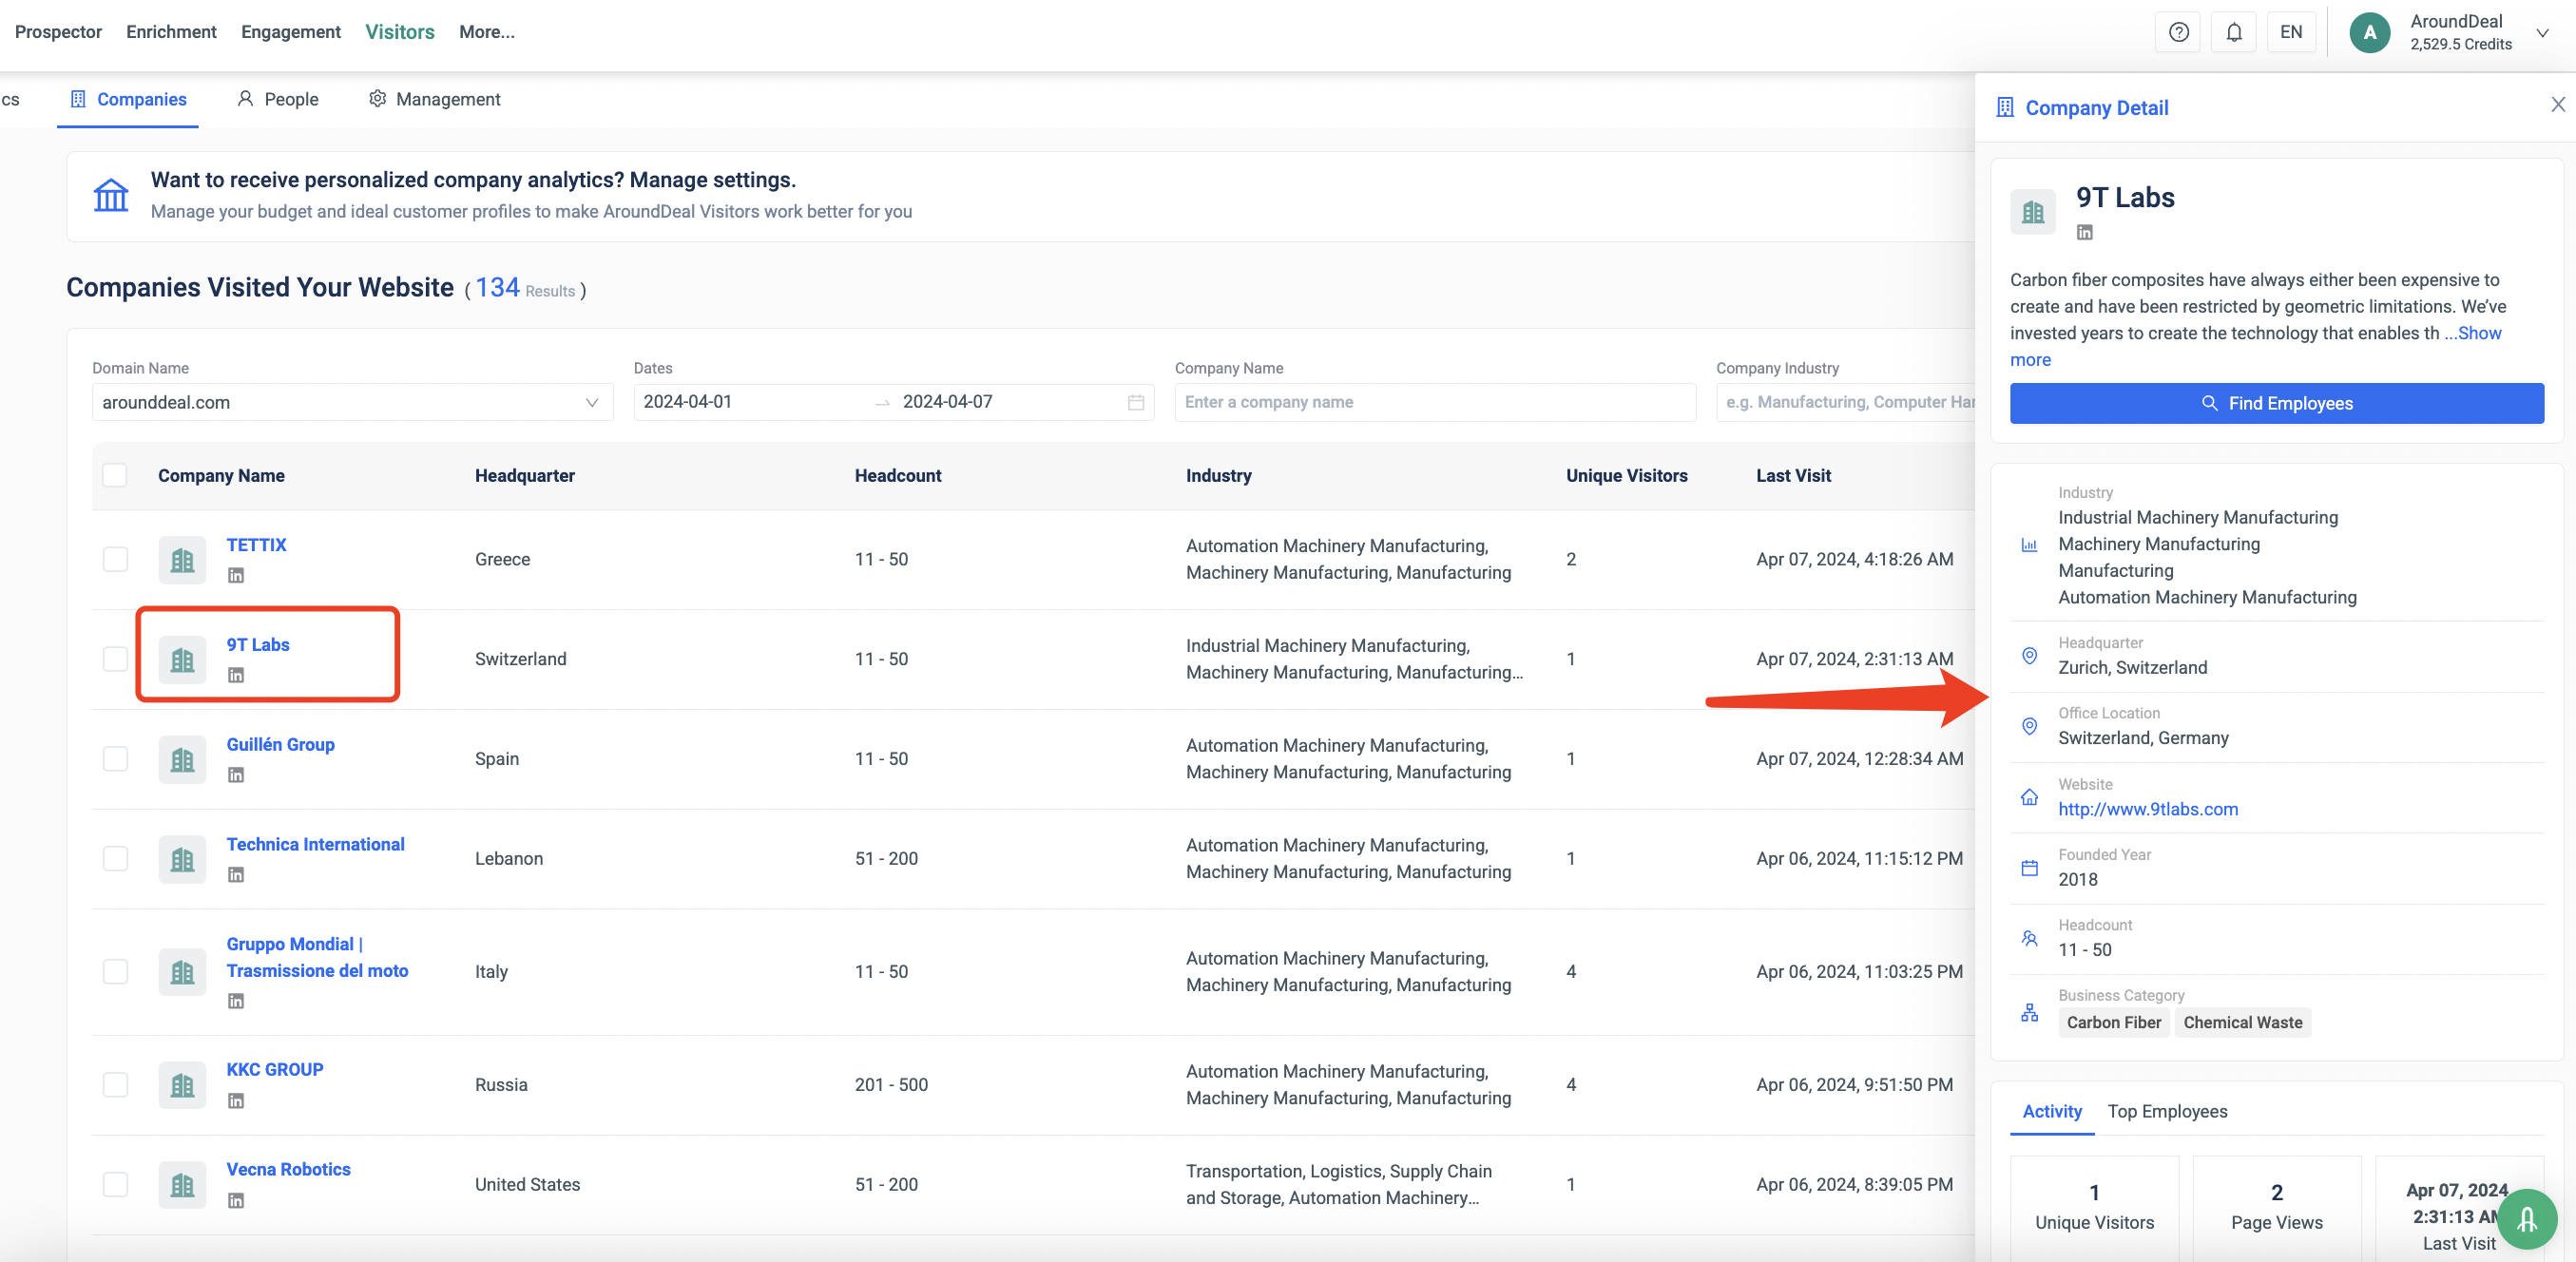Expand the Domain Name dropdown
Image resolution: width=2576 pixels, height=1262 pixels.
[591, 402]
